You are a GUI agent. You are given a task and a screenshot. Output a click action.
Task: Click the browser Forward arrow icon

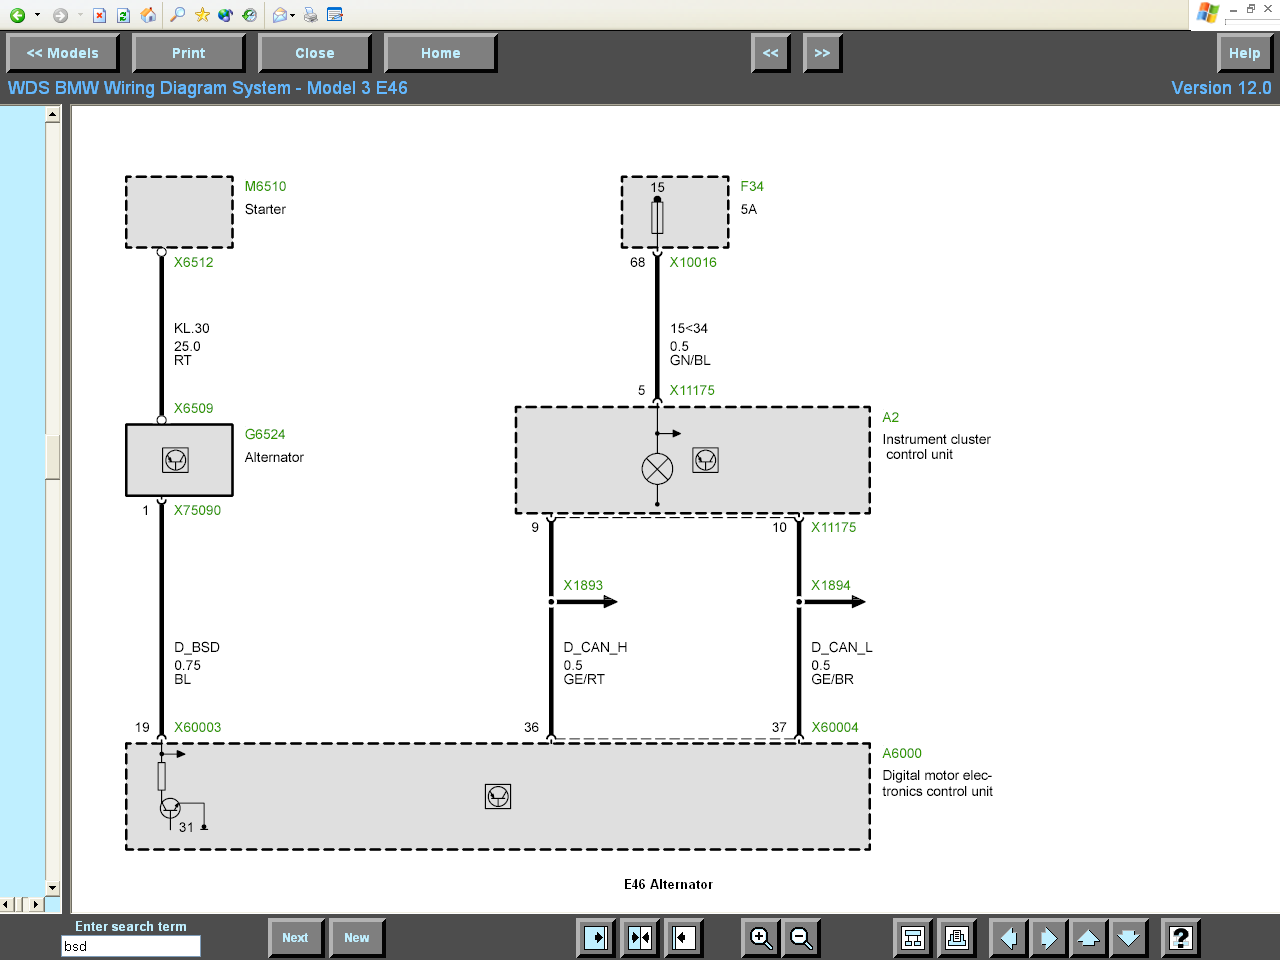tap(60, 15)
